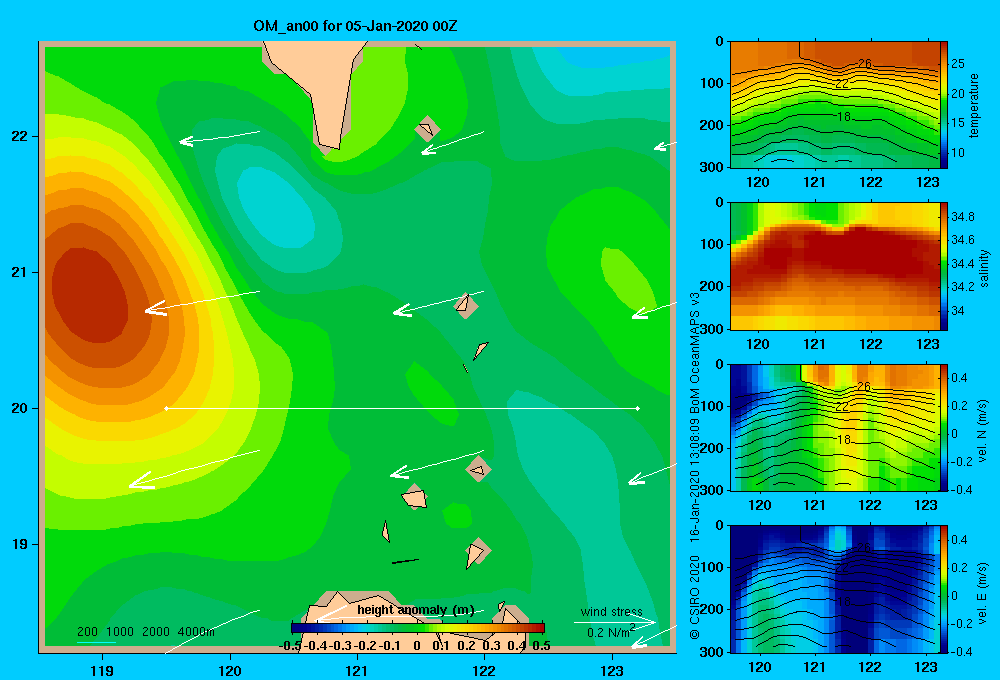Open the temperature depth section panel

pyautogui.click(x=834, y=105)
